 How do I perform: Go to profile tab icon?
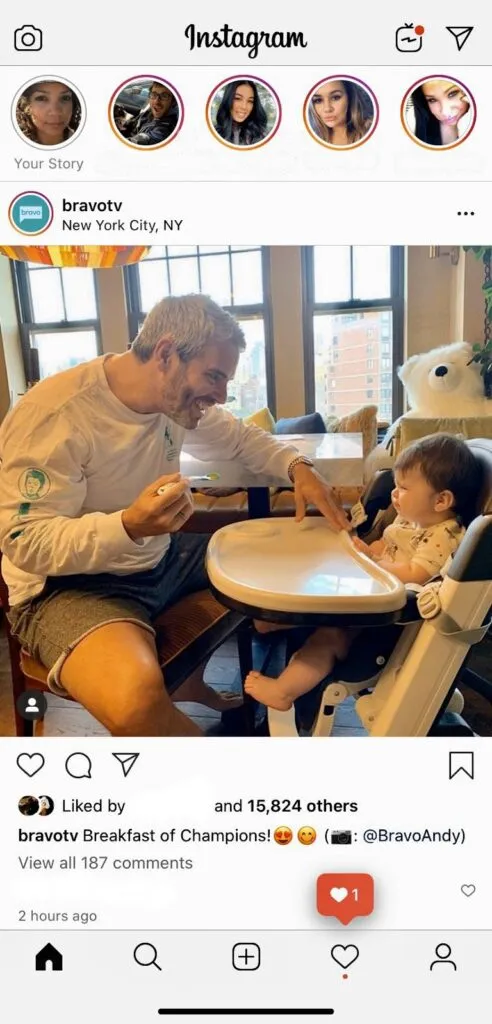443,957
